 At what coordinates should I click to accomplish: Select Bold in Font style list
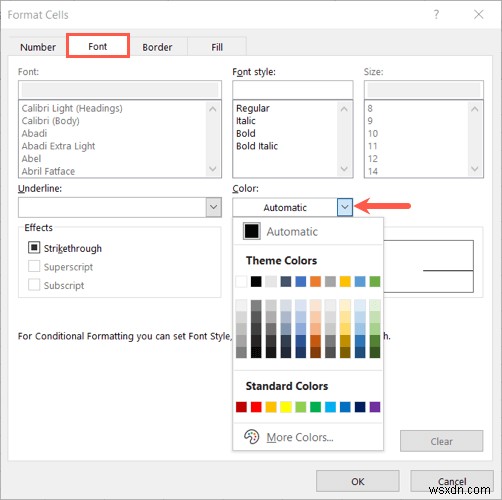[x=246, y=133]
